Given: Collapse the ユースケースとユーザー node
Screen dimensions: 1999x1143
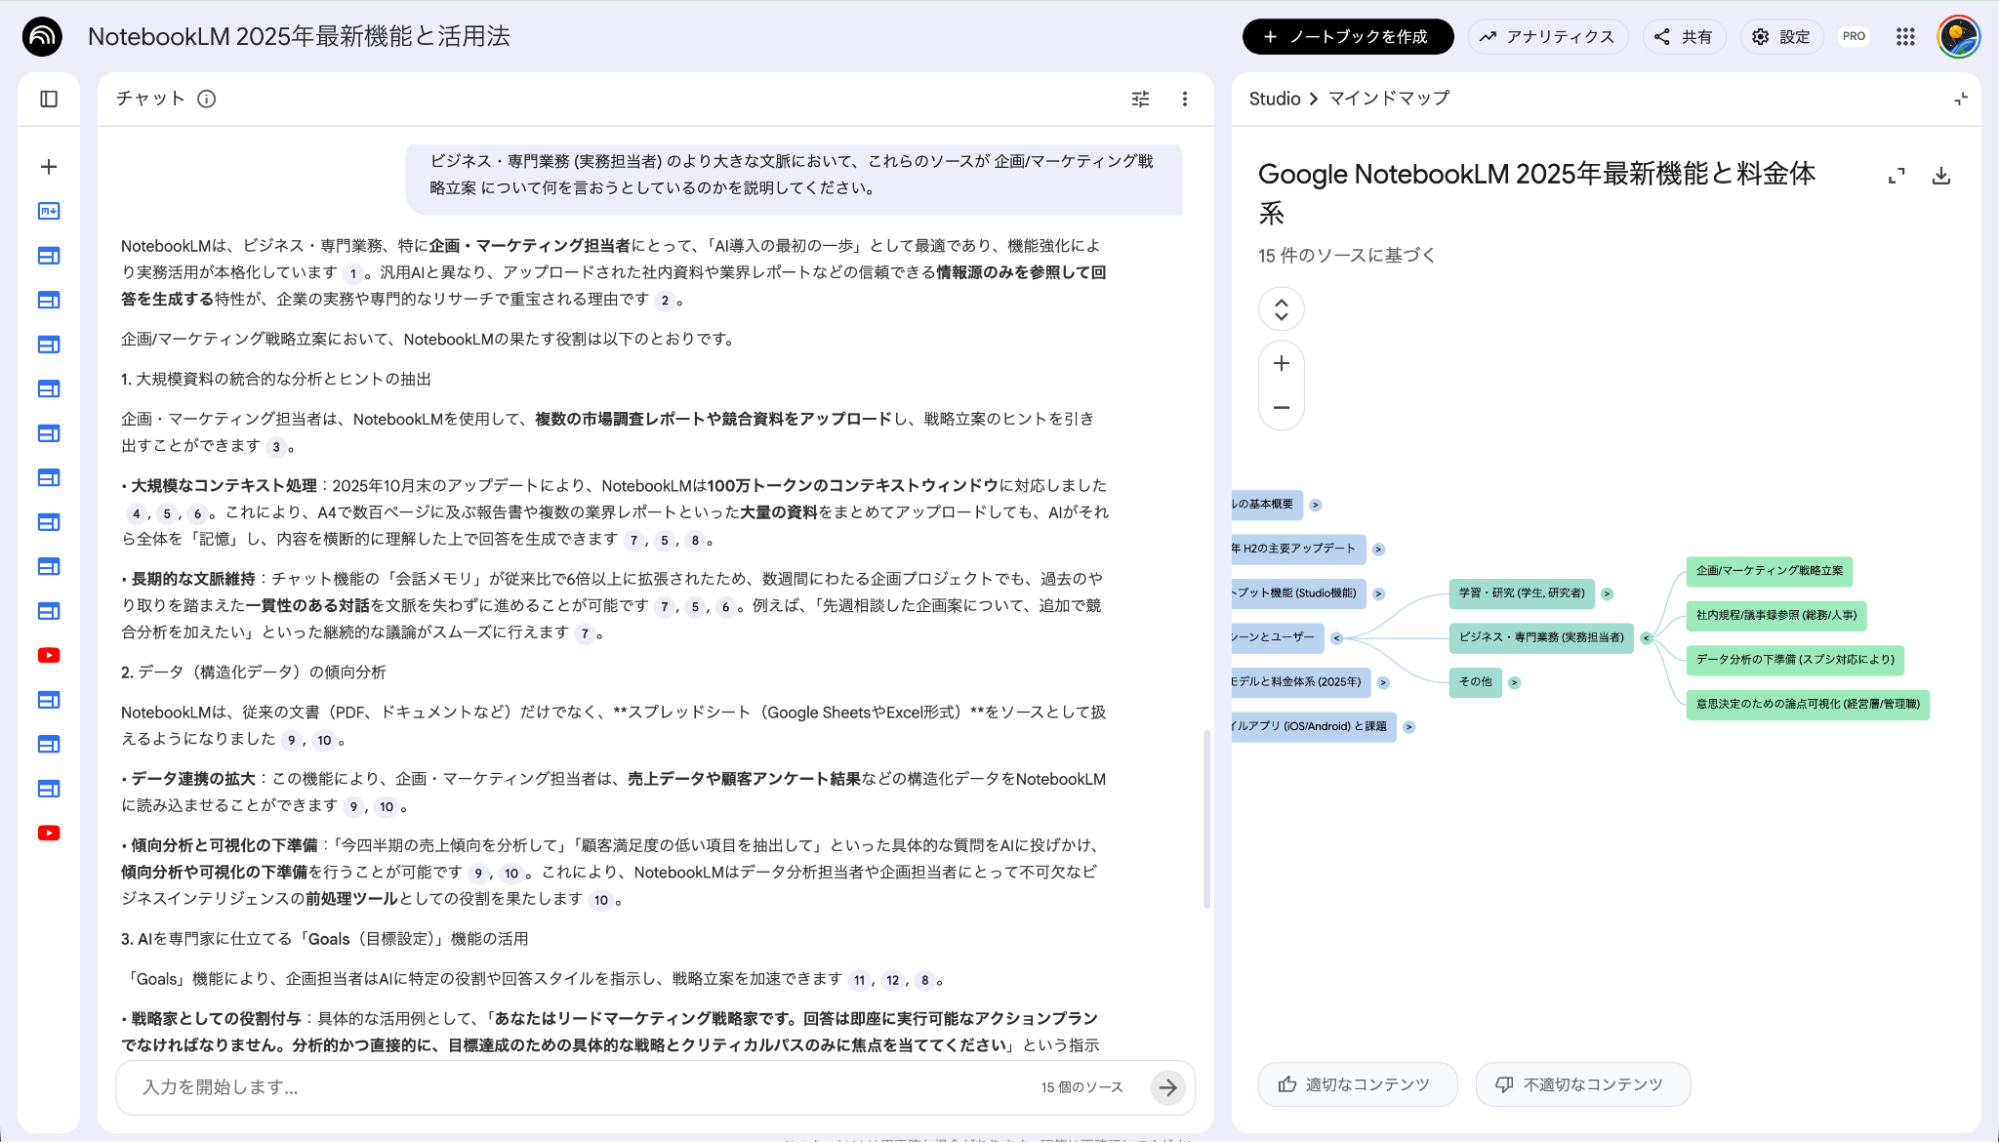Looking at the screenshot, I should point(1335,638).
